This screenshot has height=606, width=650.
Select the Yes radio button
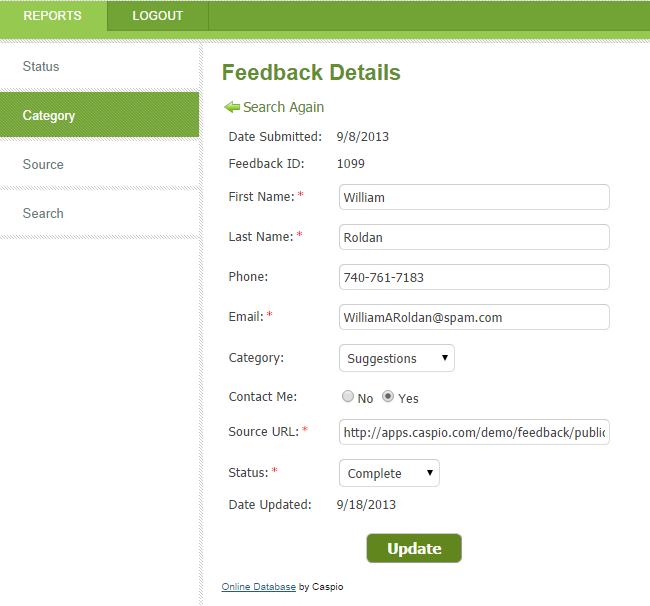point(389,397)
